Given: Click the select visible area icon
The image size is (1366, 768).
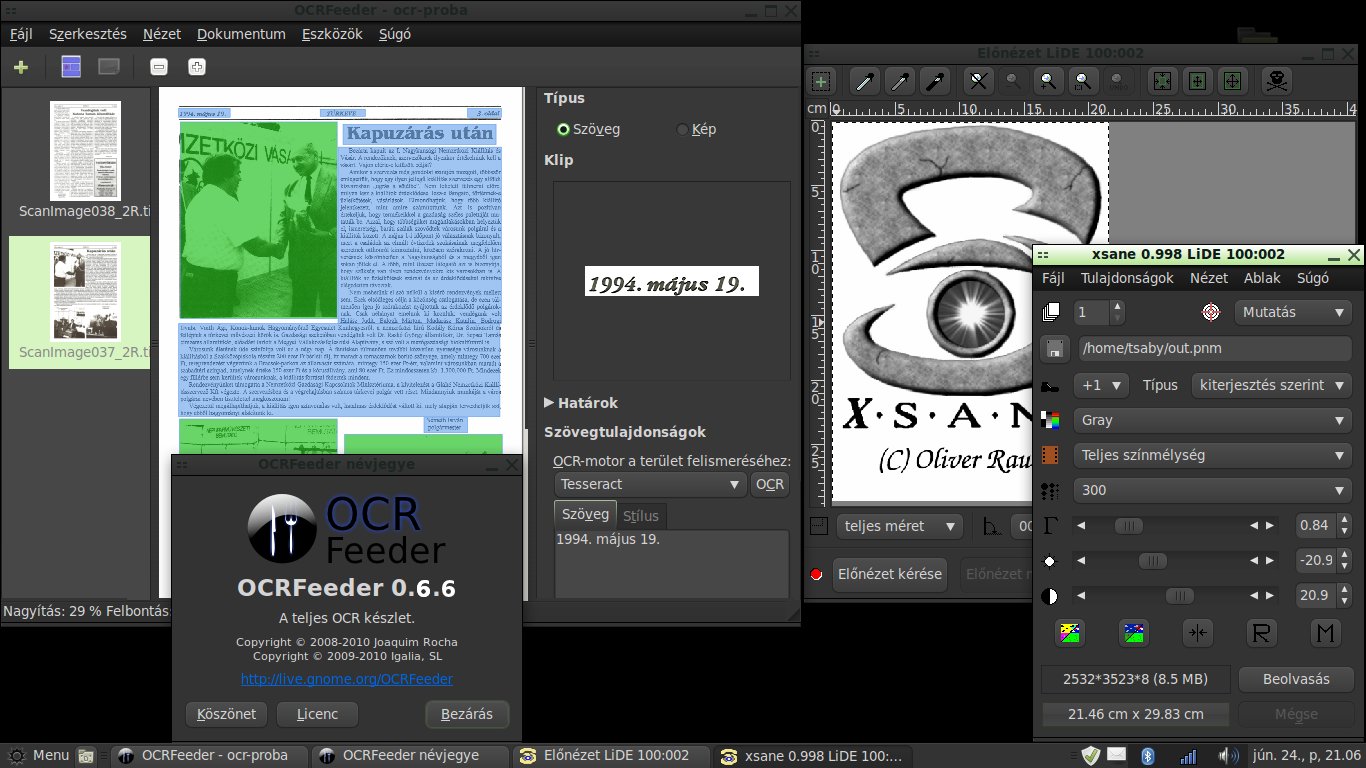Looking at the screenshot, I should click(1233, 81).
